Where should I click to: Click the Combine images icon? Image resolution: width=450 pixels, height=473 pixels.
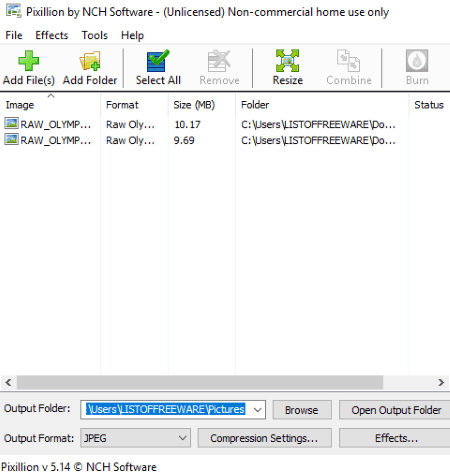tap(349, 61)
